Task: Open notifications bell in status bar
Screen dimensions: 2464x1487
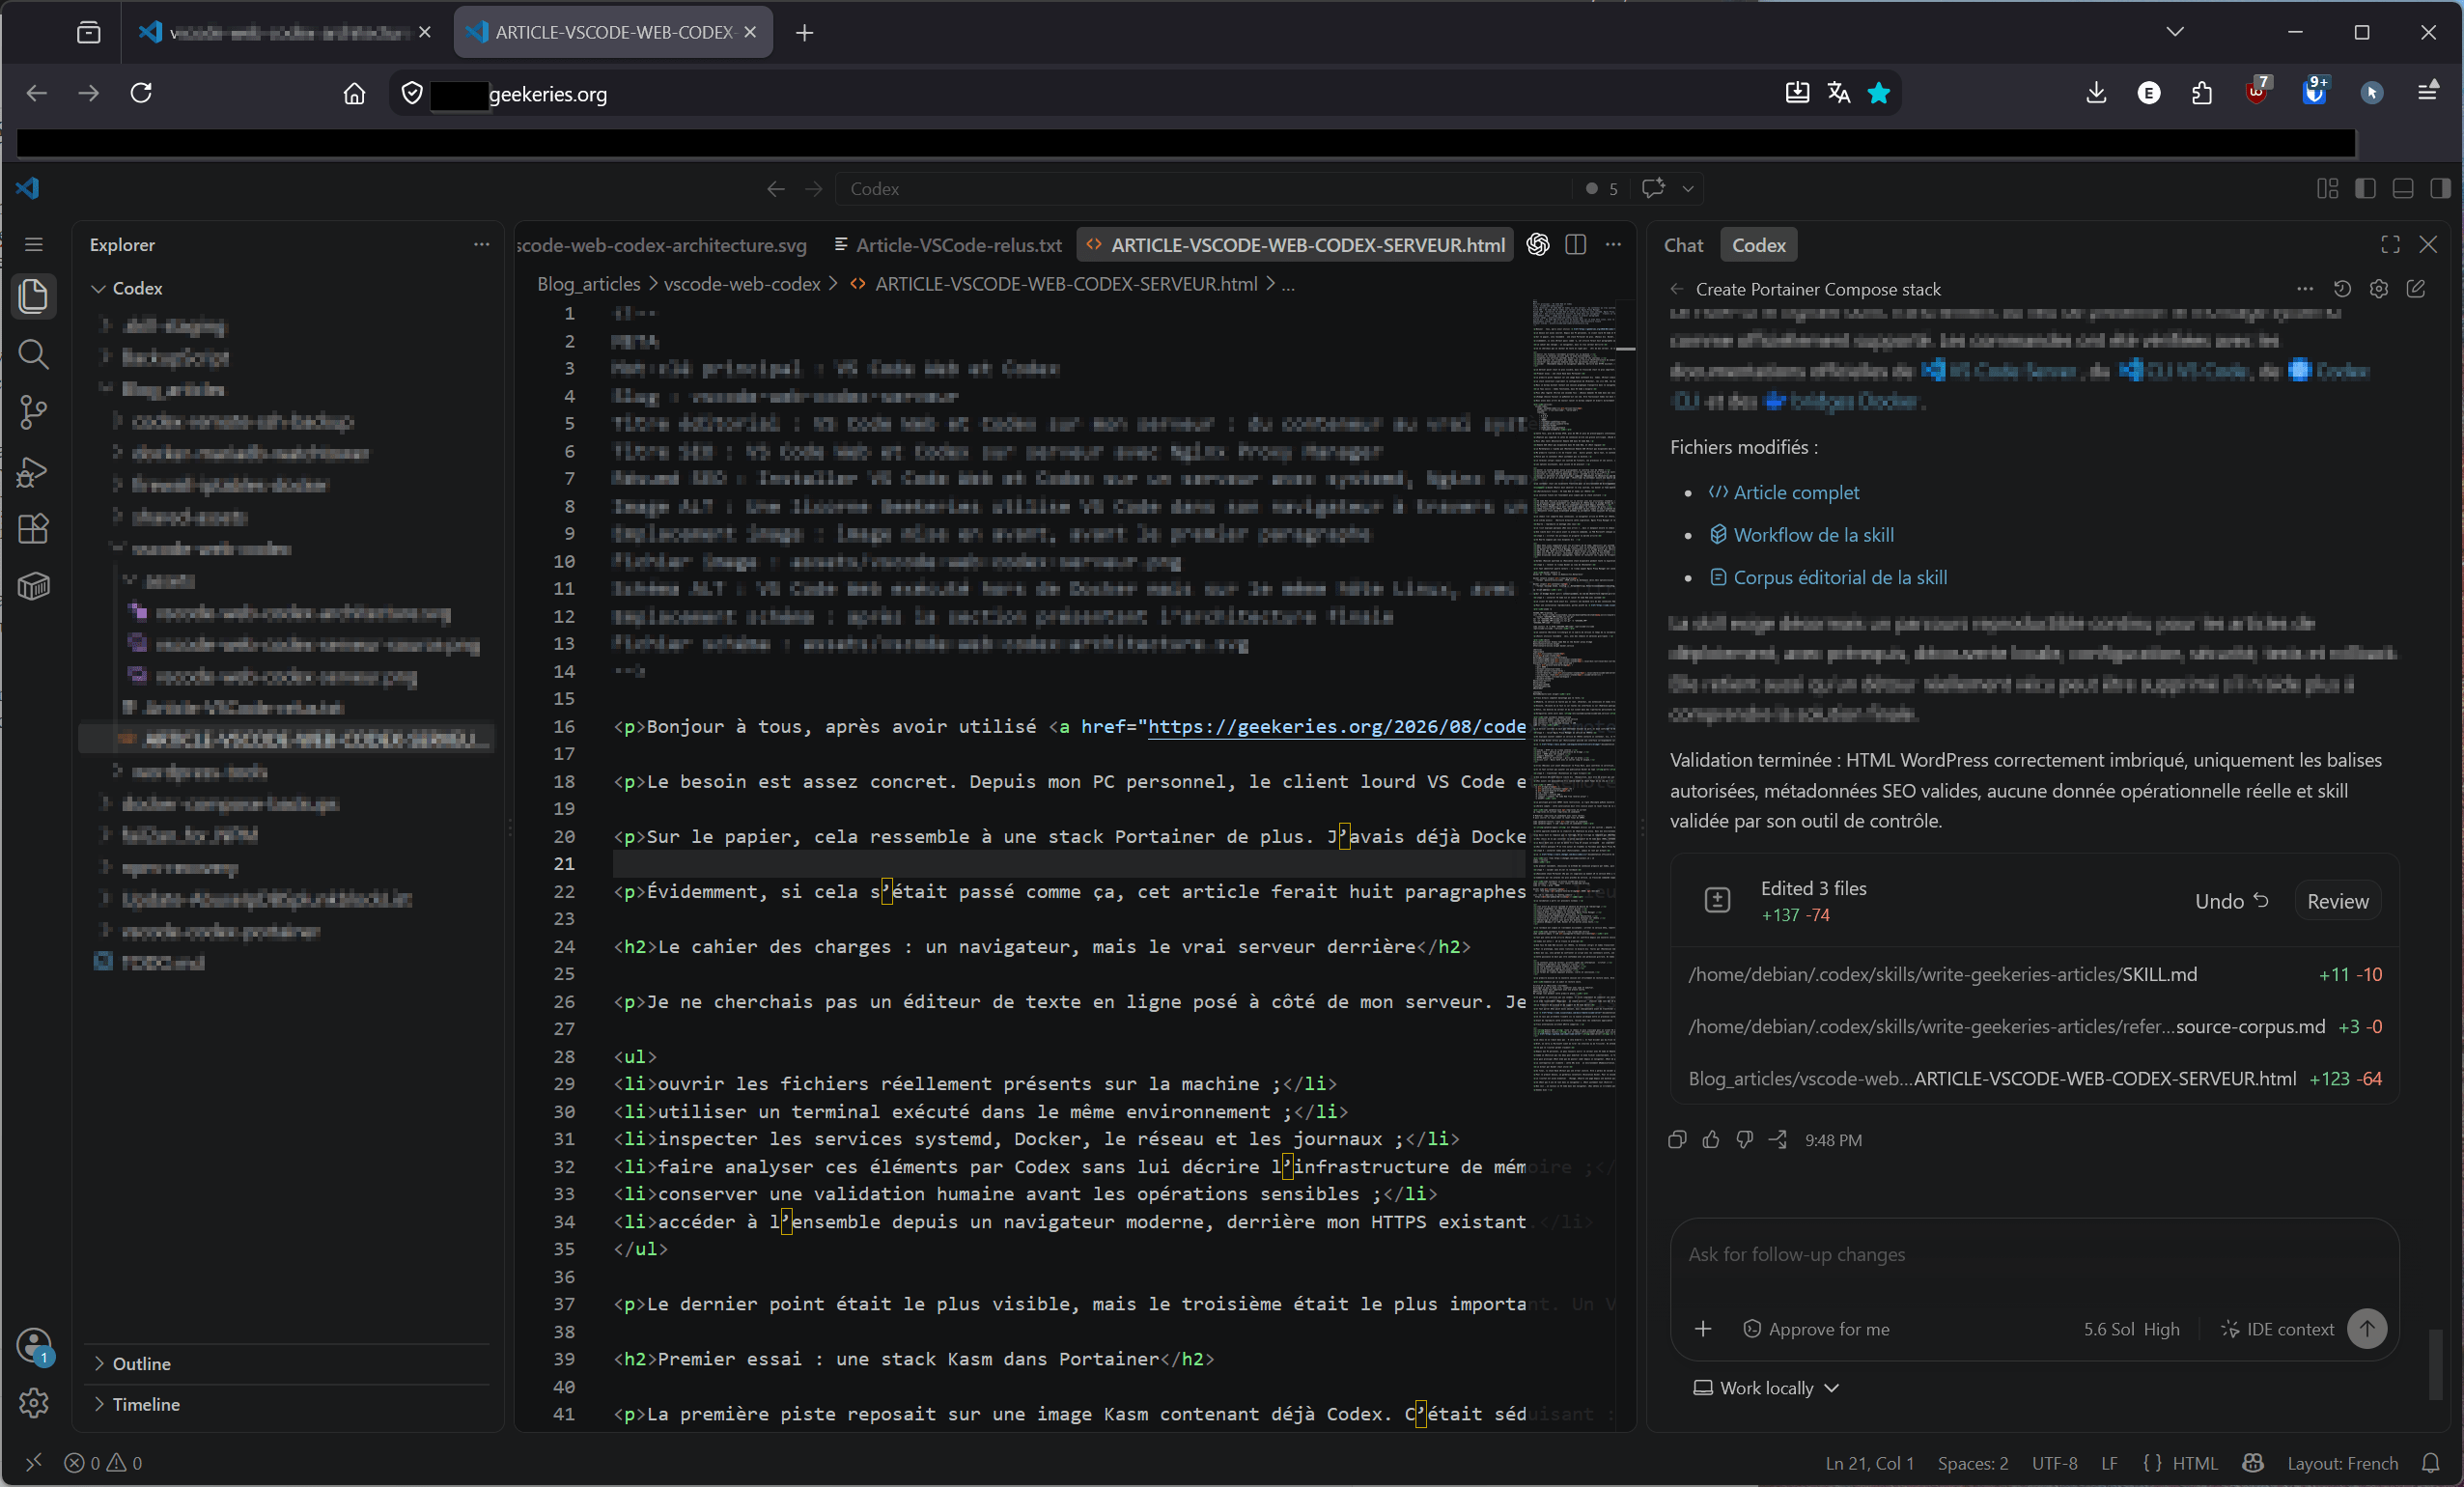Action: [x=2431, y=1463]
